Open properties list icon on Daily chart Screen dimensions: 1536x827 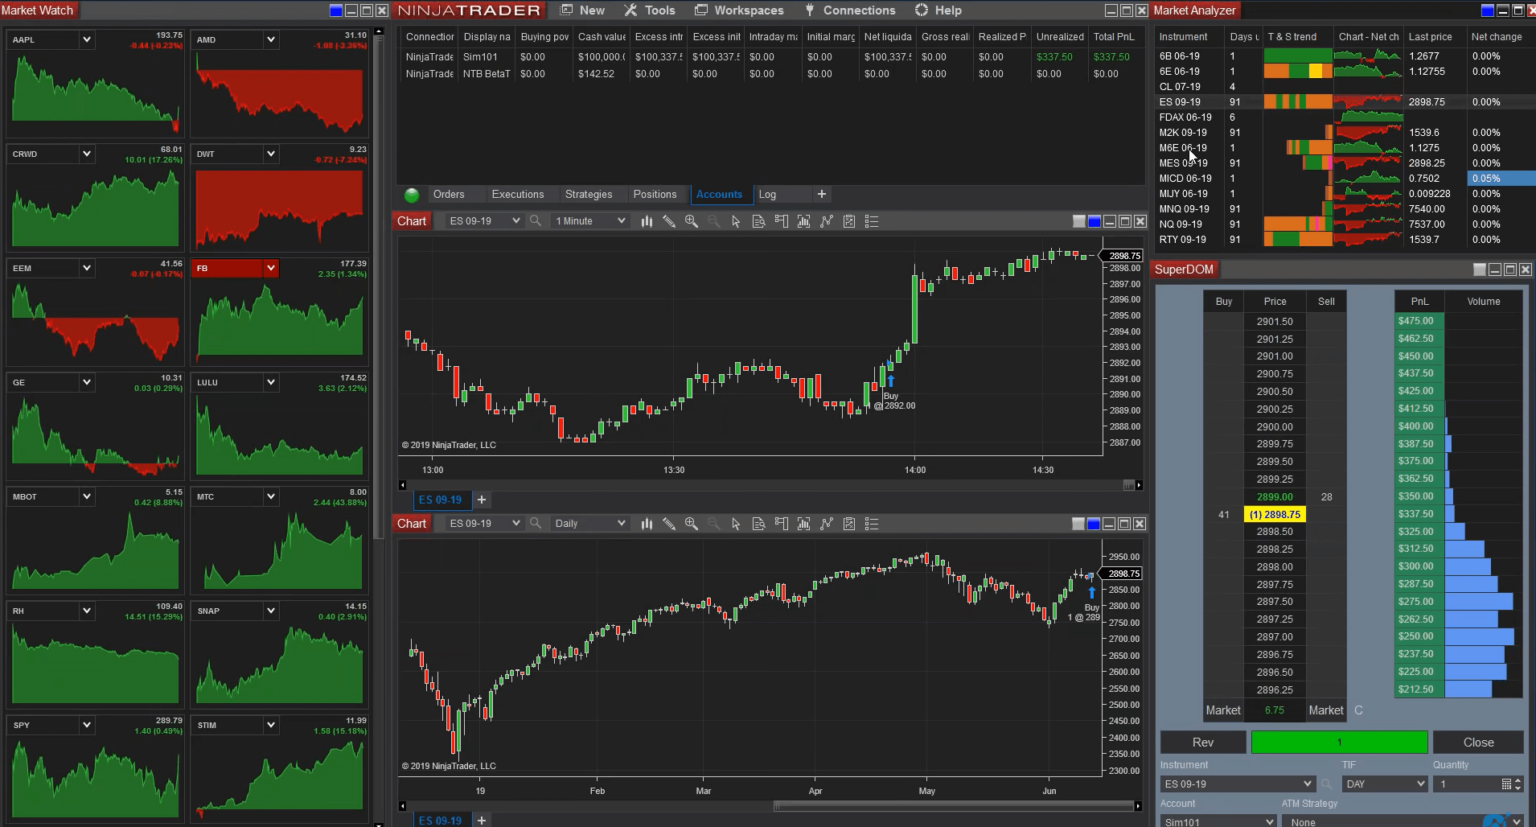coord(871,523)
